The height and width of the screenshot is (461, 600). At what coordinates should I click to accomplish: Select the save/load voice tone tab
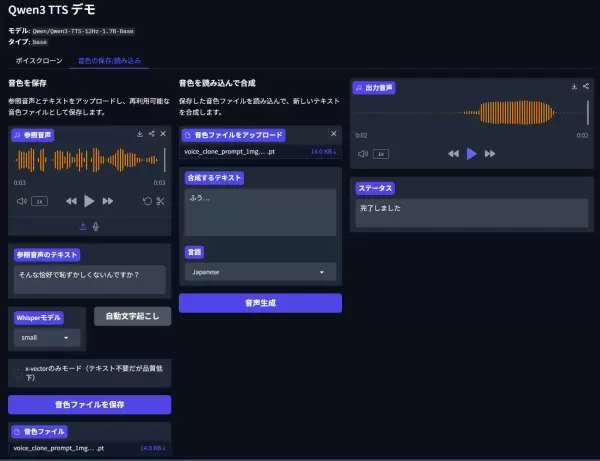(109, 60)
